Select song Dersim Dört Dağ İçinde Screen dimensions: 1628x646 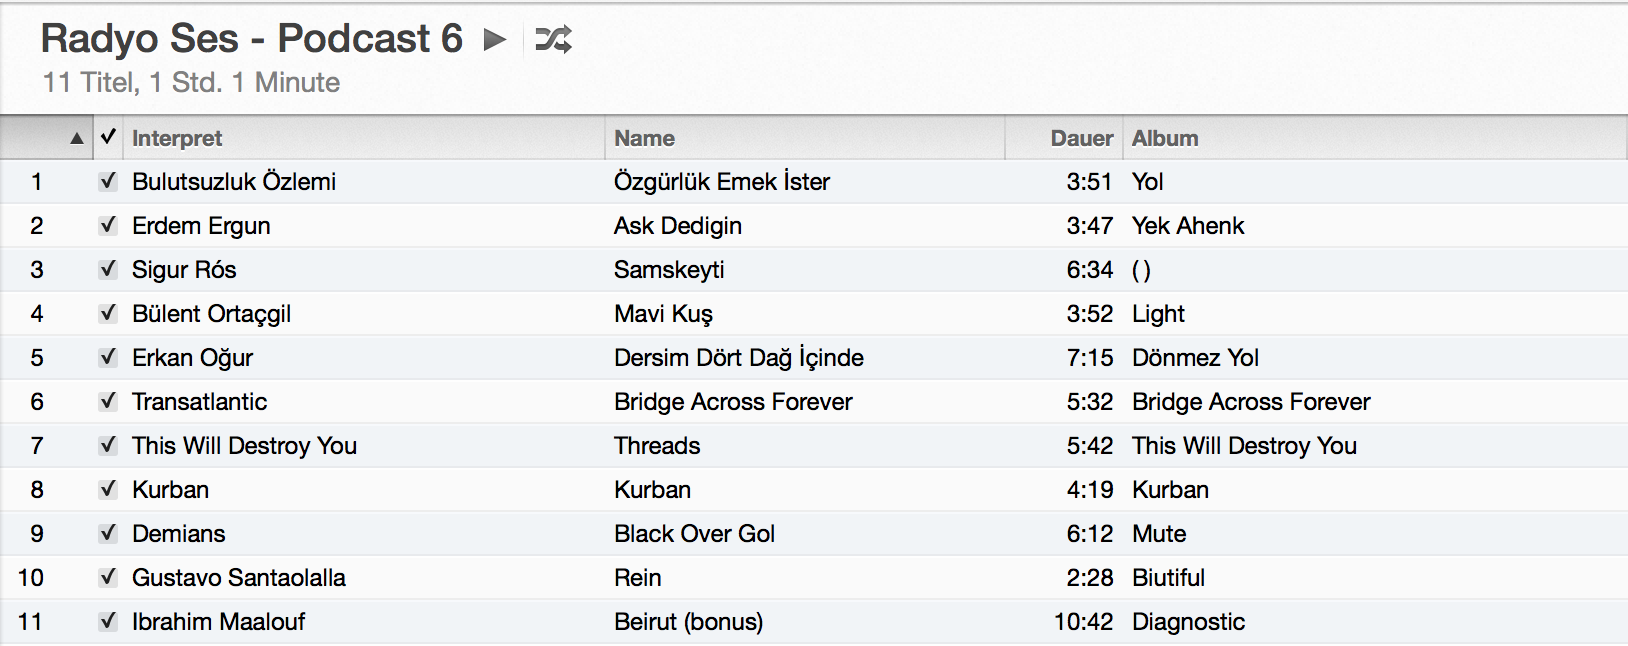pos(739,358)
